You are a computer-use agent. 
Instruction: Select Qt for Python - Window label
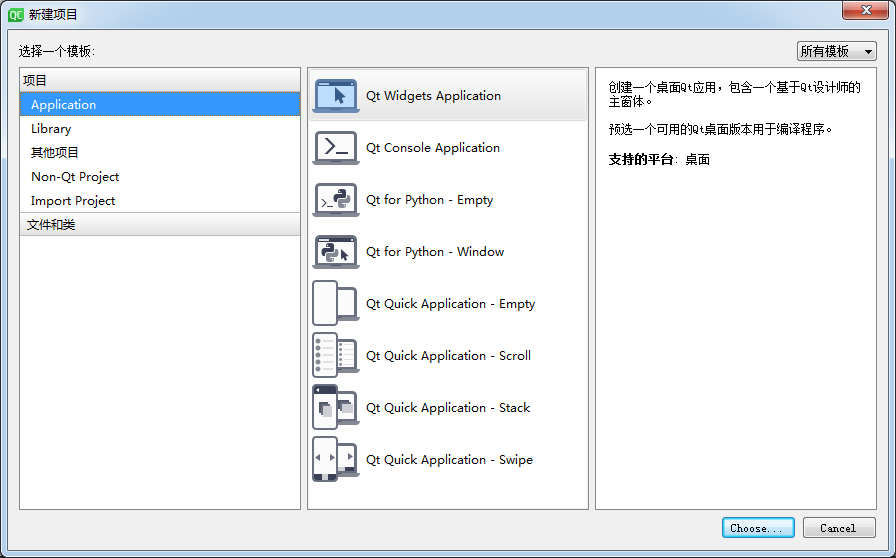[x=435, y=252]
